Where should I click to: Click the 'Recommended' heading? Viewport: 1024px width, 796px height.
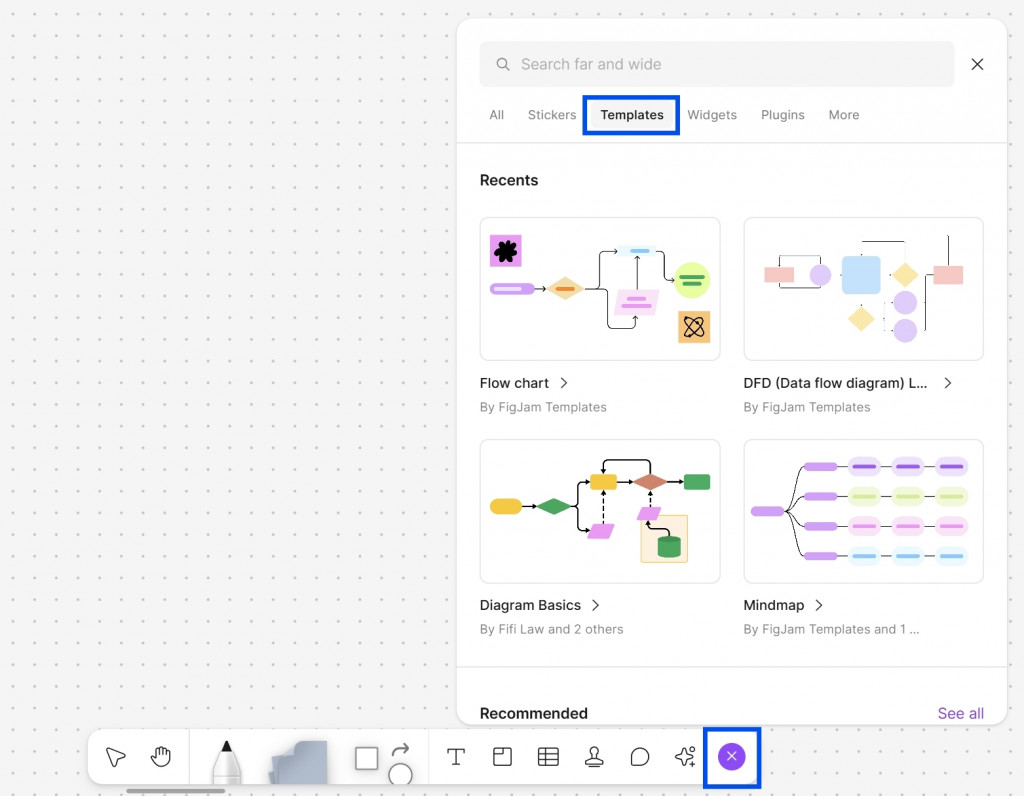pos(534,713)
